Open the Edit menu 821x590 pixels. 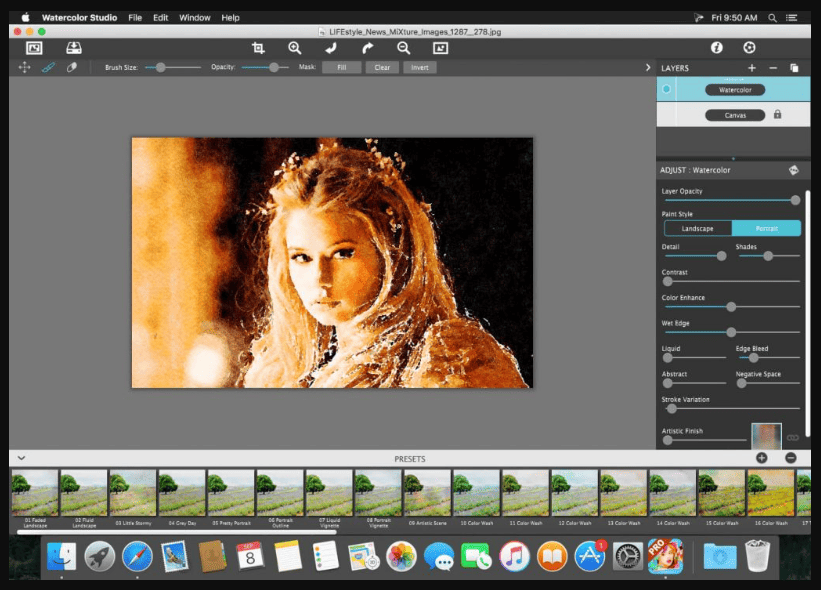pyautogui.click(x=161, y=18)
